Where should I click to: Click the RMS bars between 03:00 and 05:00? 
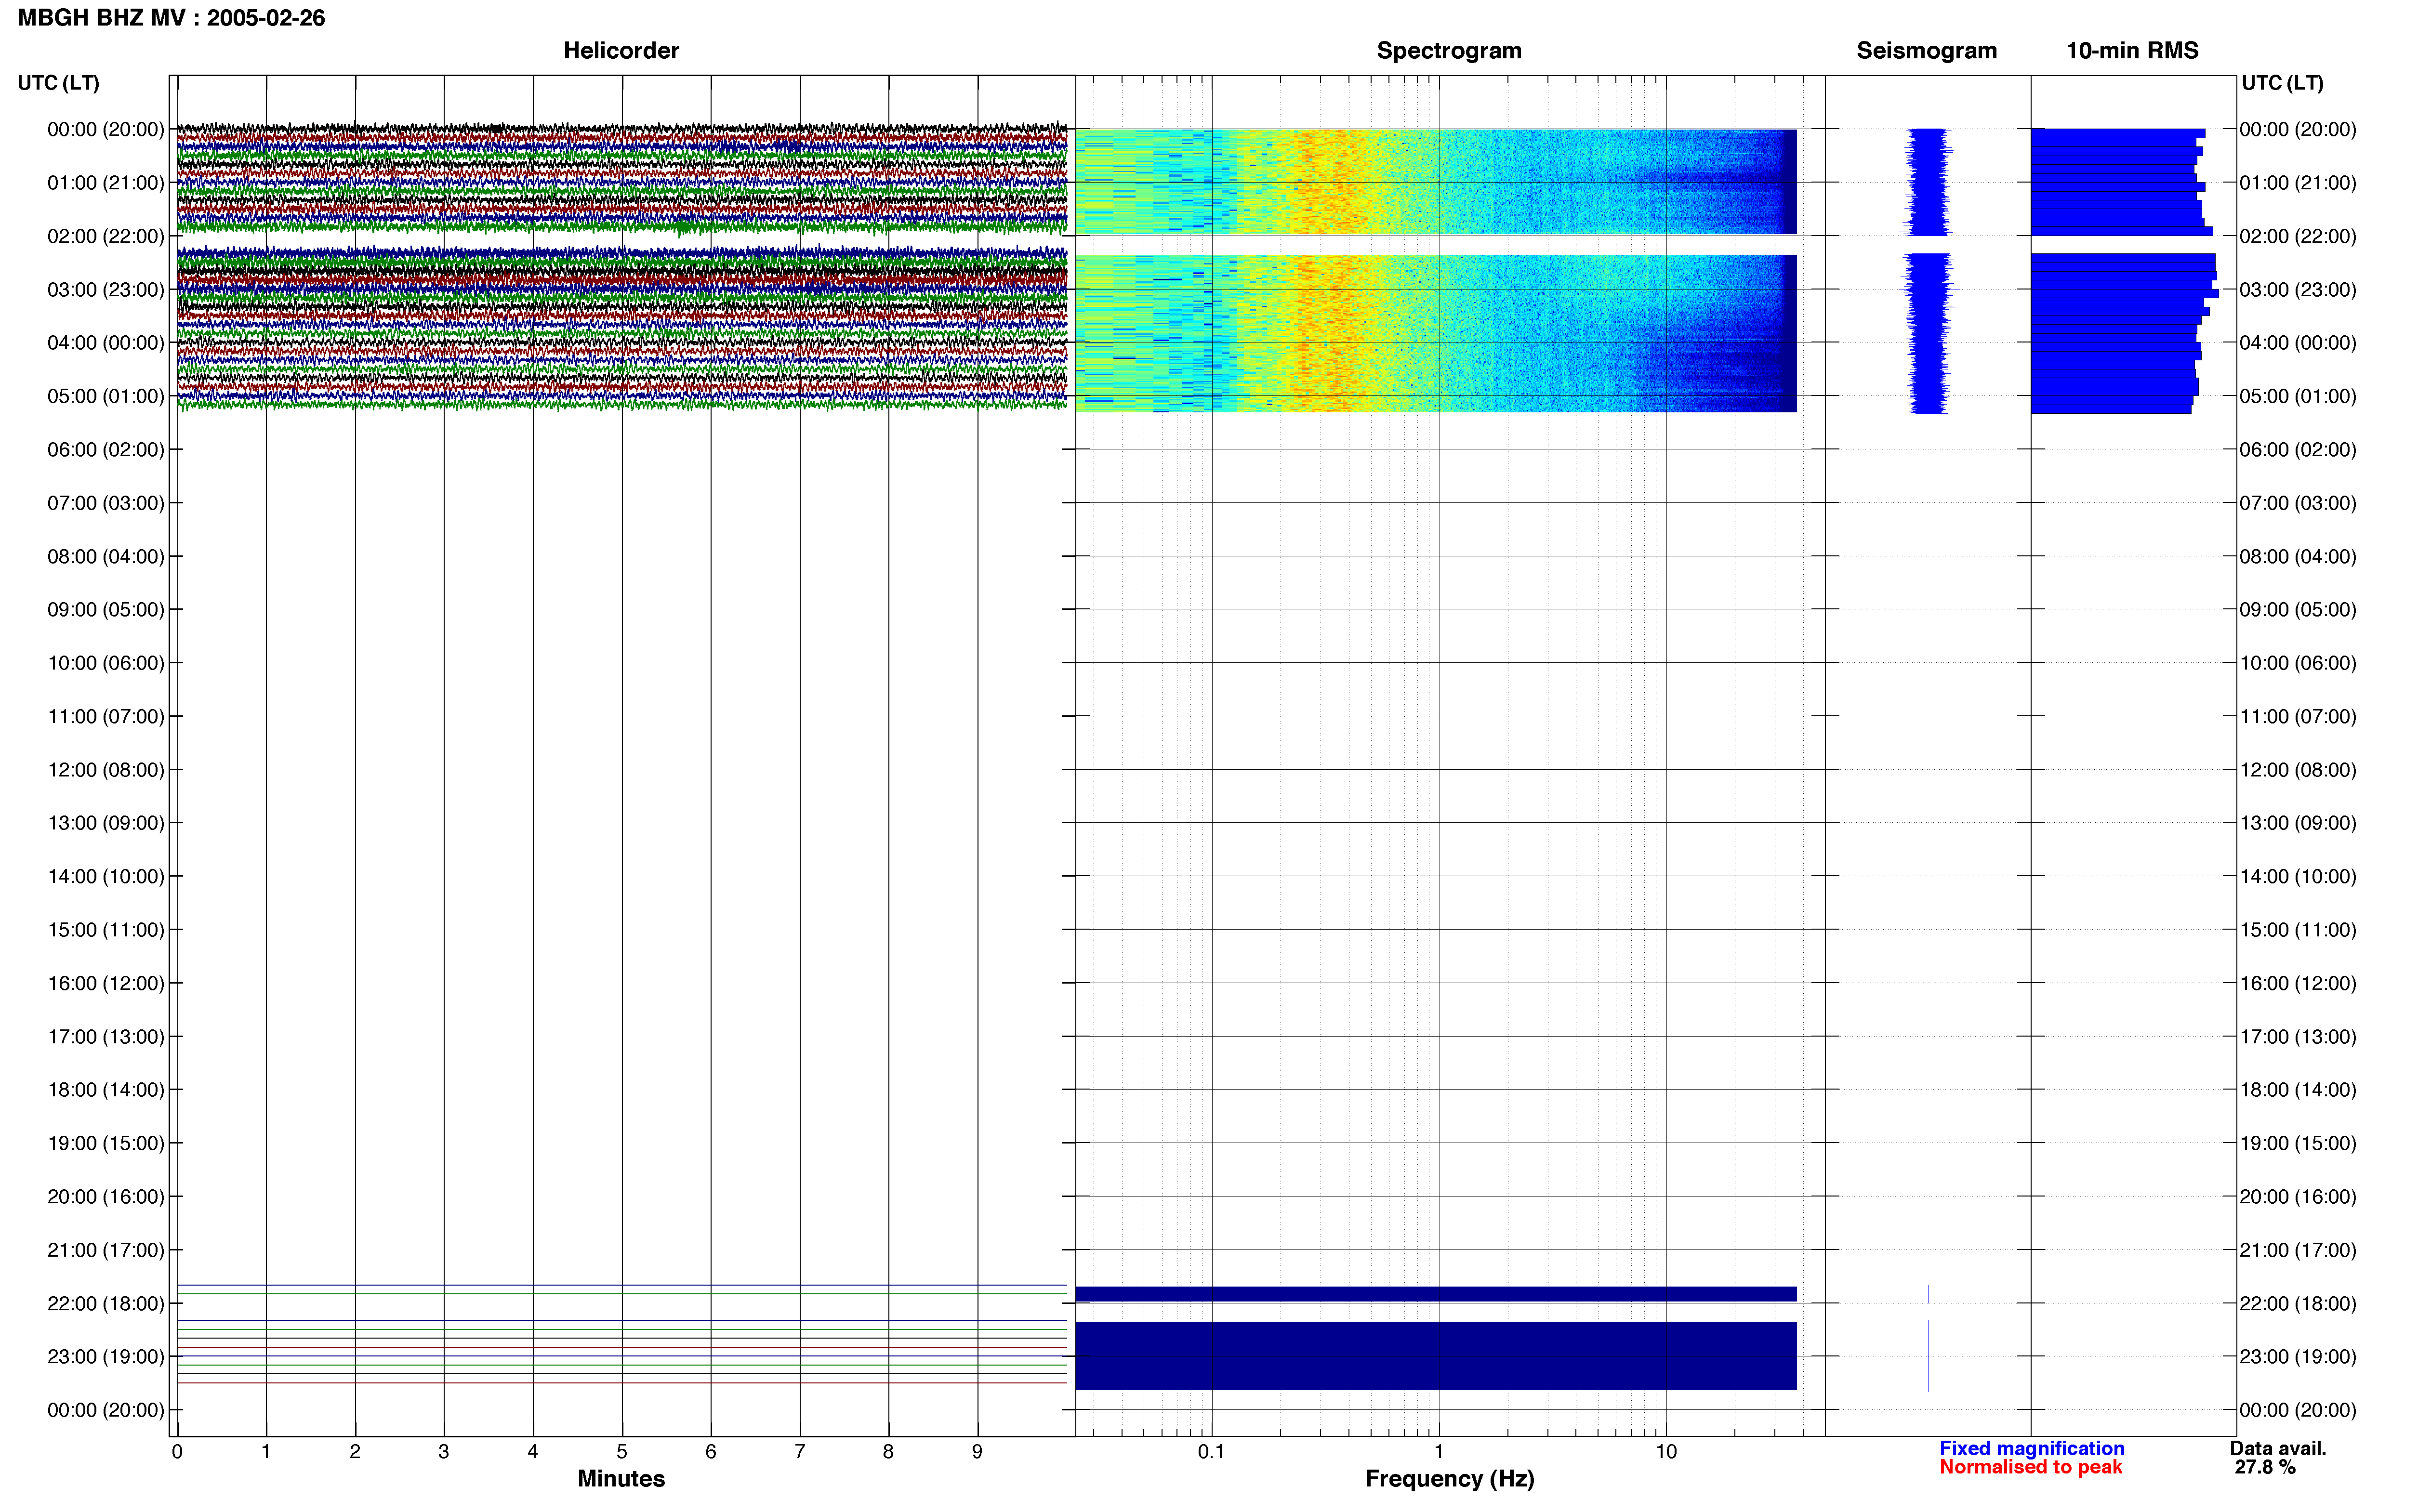[2125, 333]
